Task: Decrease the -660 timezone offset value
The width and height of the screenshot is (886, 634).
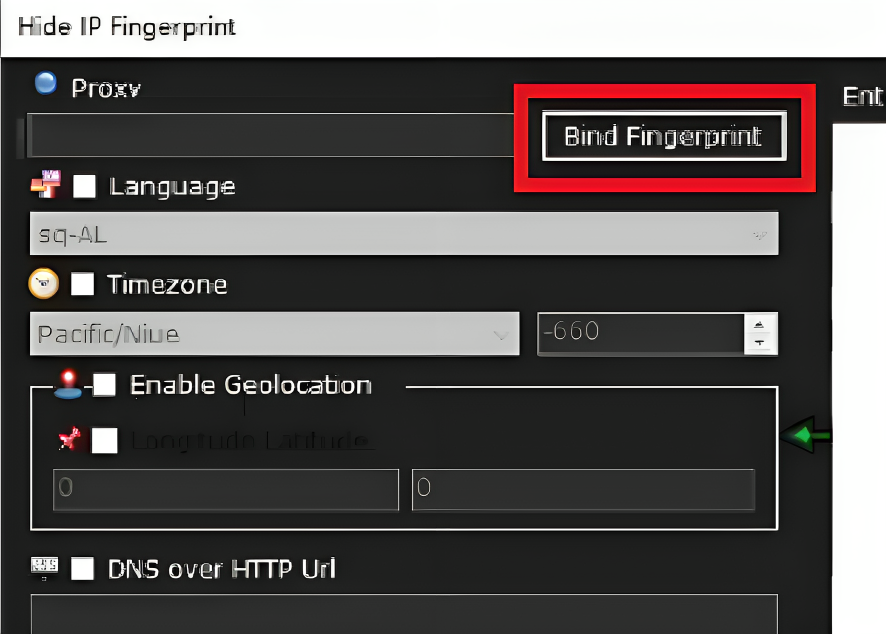Action: point(760,343)
